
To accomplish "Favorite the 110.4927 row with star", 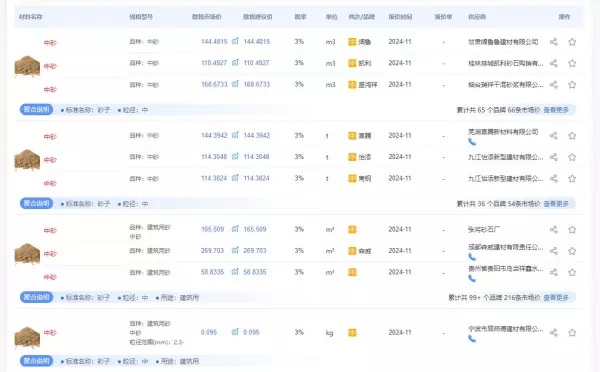I will click(572, 63).
